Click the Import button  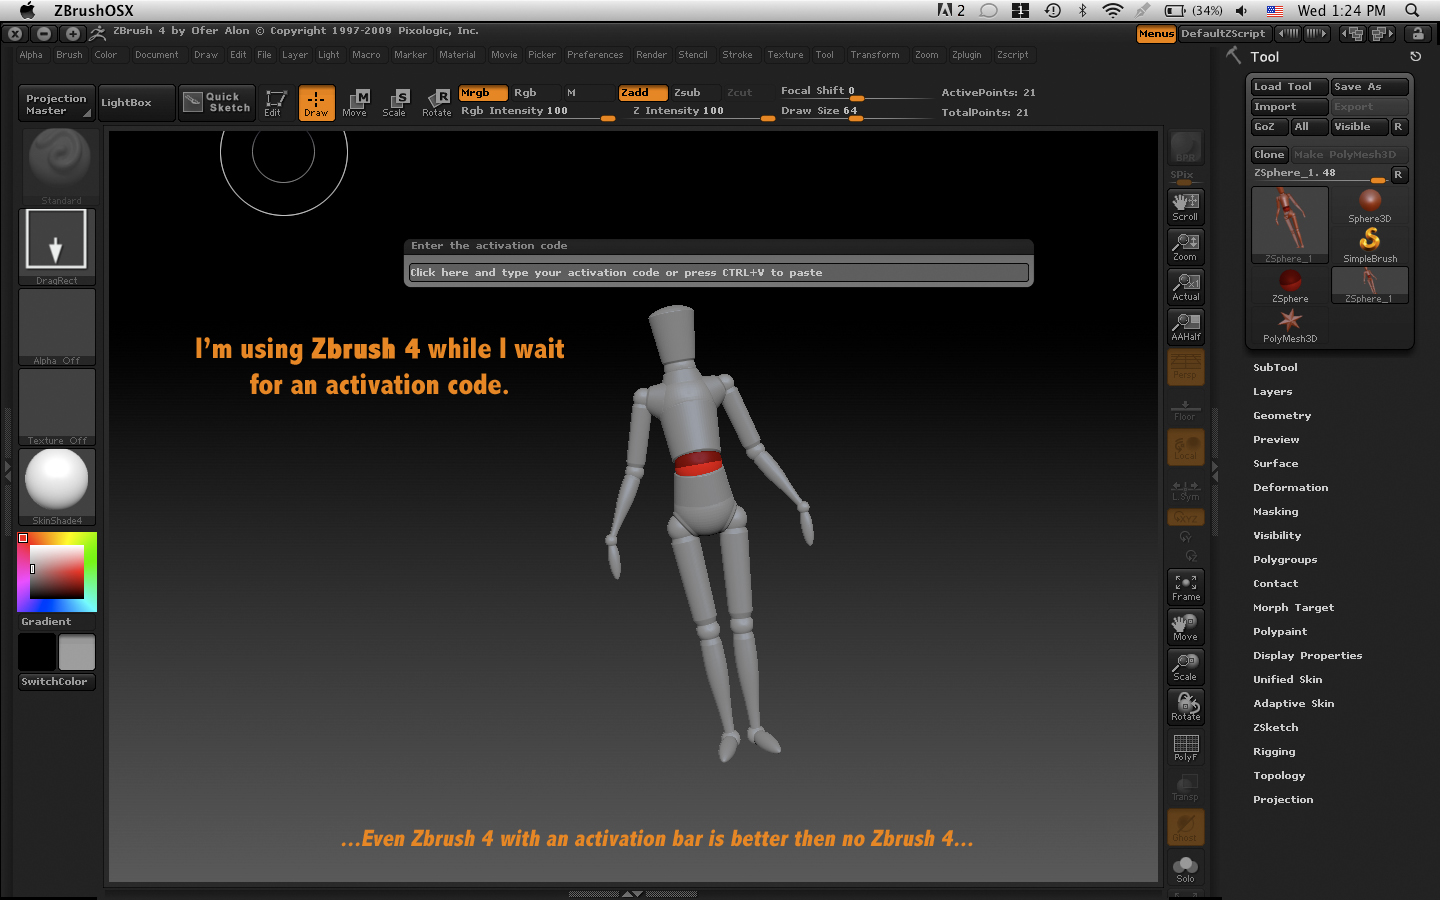coord(1289,107)
